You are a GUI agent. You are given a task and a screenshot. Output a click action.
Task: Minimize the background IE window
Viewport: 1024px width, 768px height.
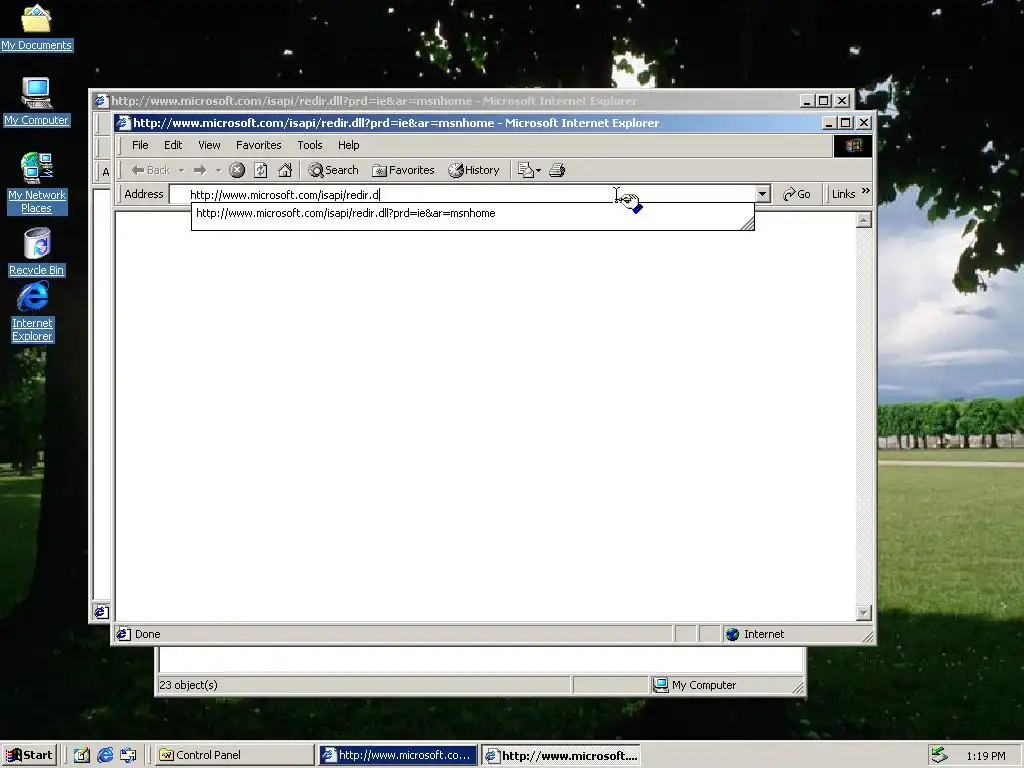807,101
